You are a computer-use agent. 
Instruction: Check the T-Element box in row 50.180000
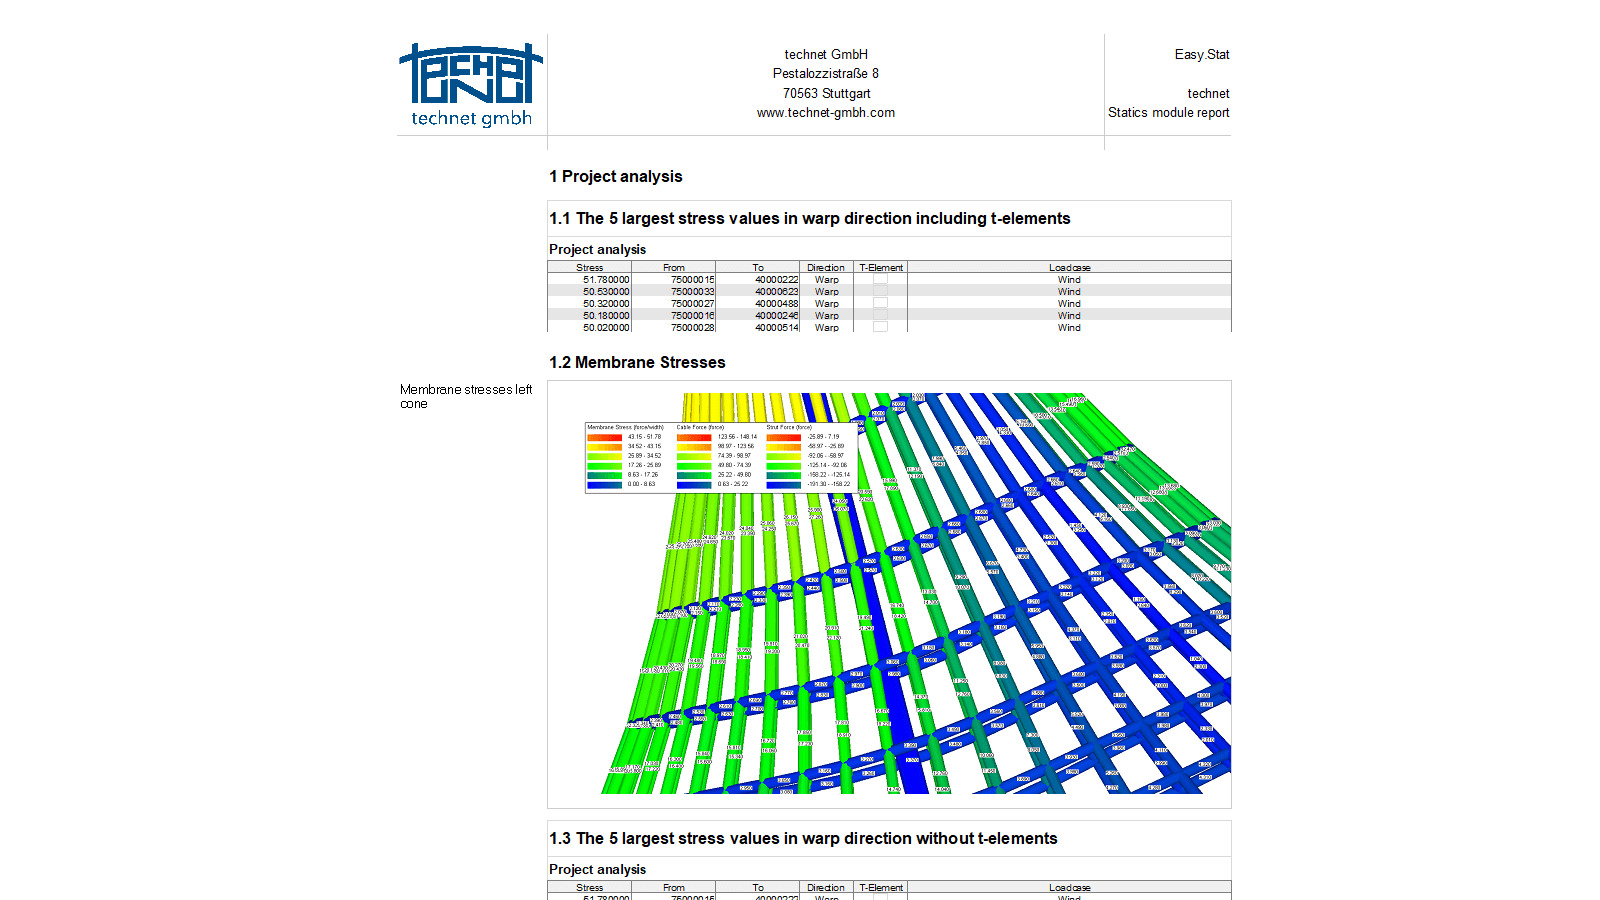point(880,316)
